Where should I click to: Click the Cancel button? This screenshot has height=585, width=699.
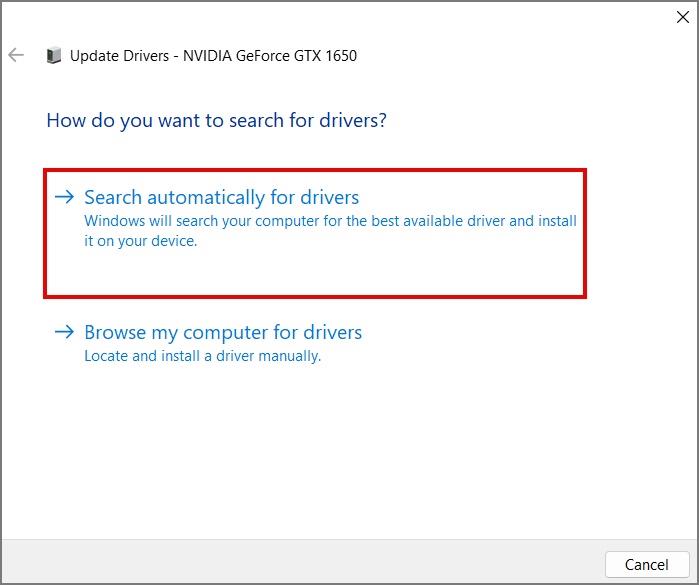pos(647,564)
